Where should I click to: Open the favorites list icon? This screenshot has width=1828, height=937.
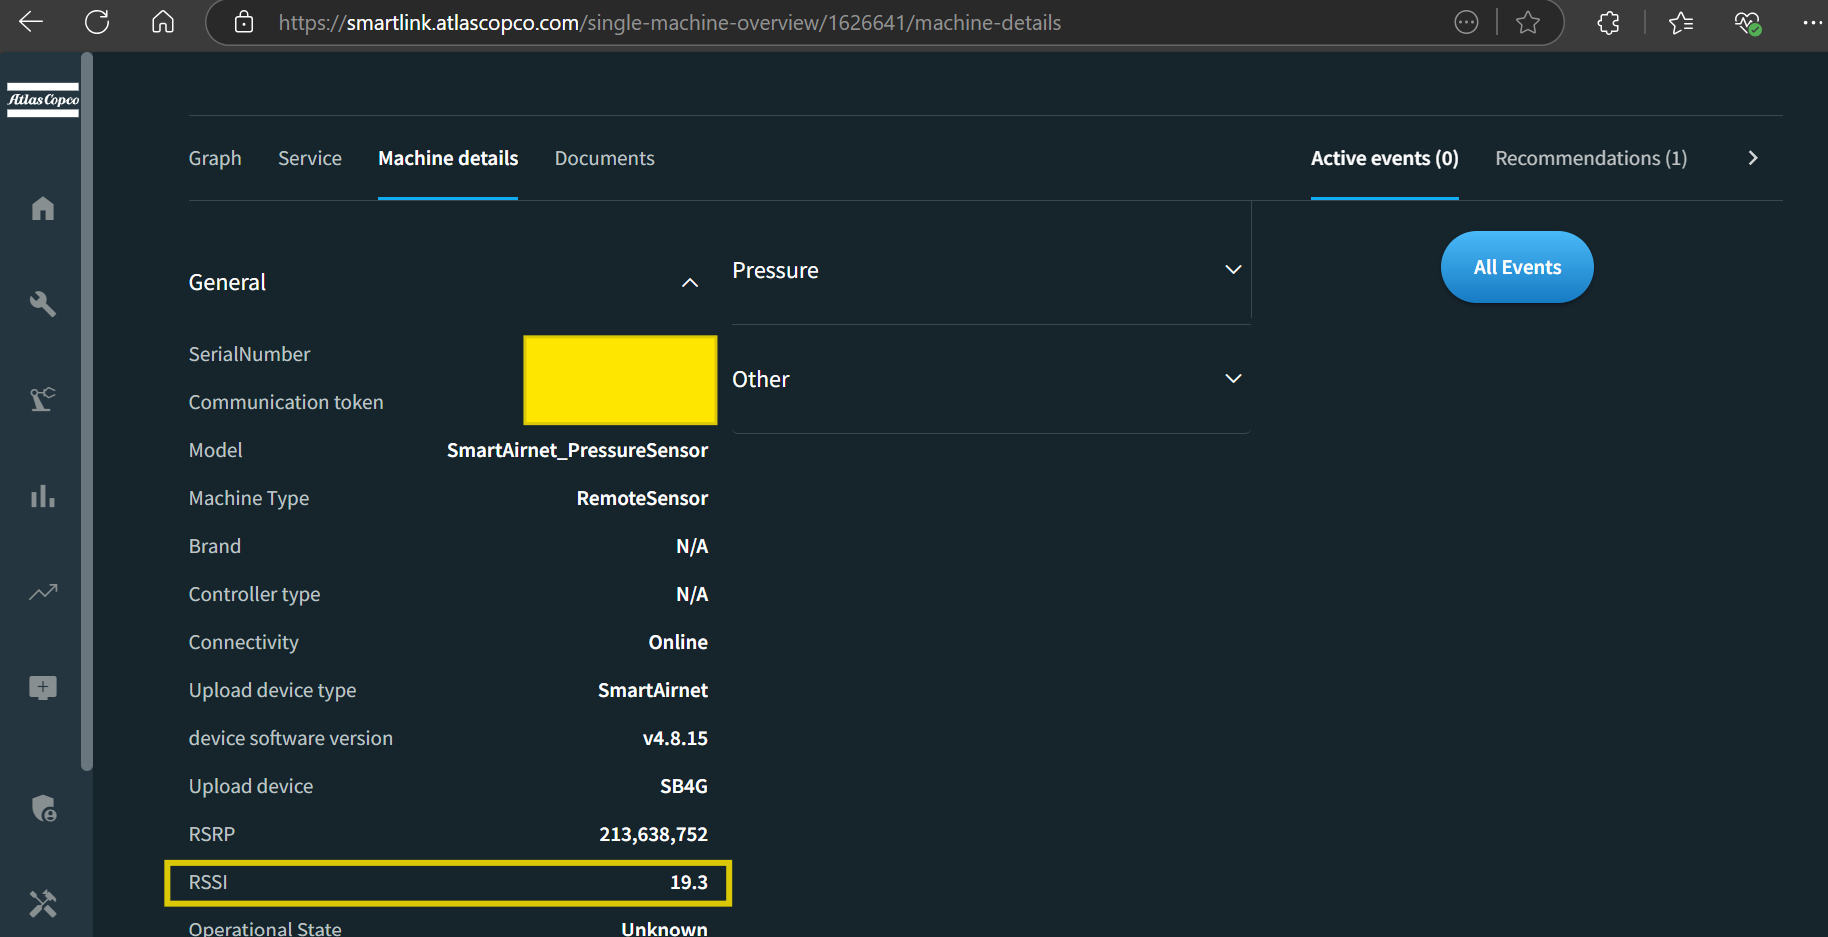1681,22
